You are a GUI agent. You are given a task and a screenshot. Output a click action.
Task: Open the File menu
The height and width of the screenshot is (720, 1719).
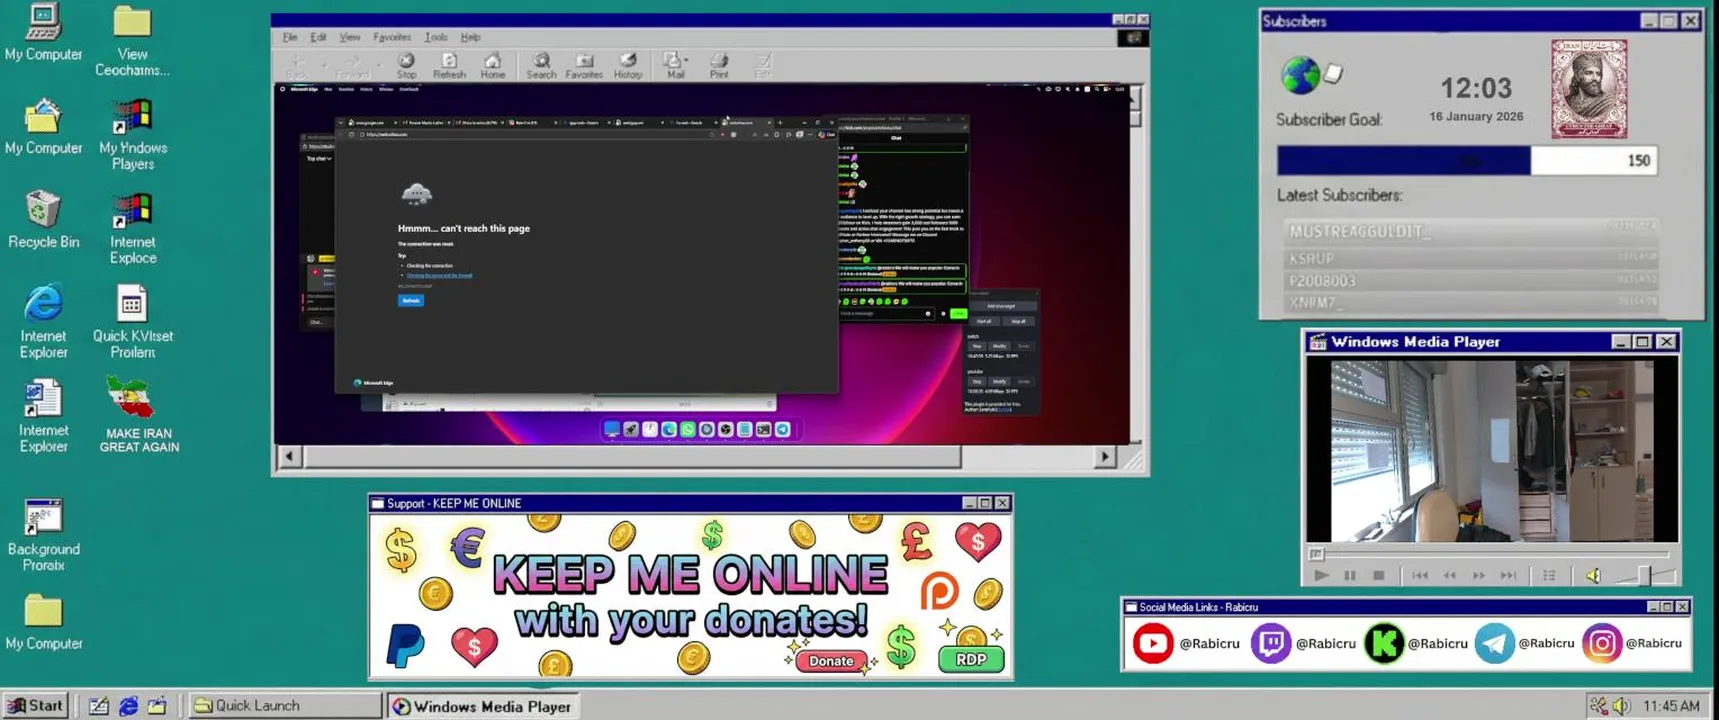point(290,37)
